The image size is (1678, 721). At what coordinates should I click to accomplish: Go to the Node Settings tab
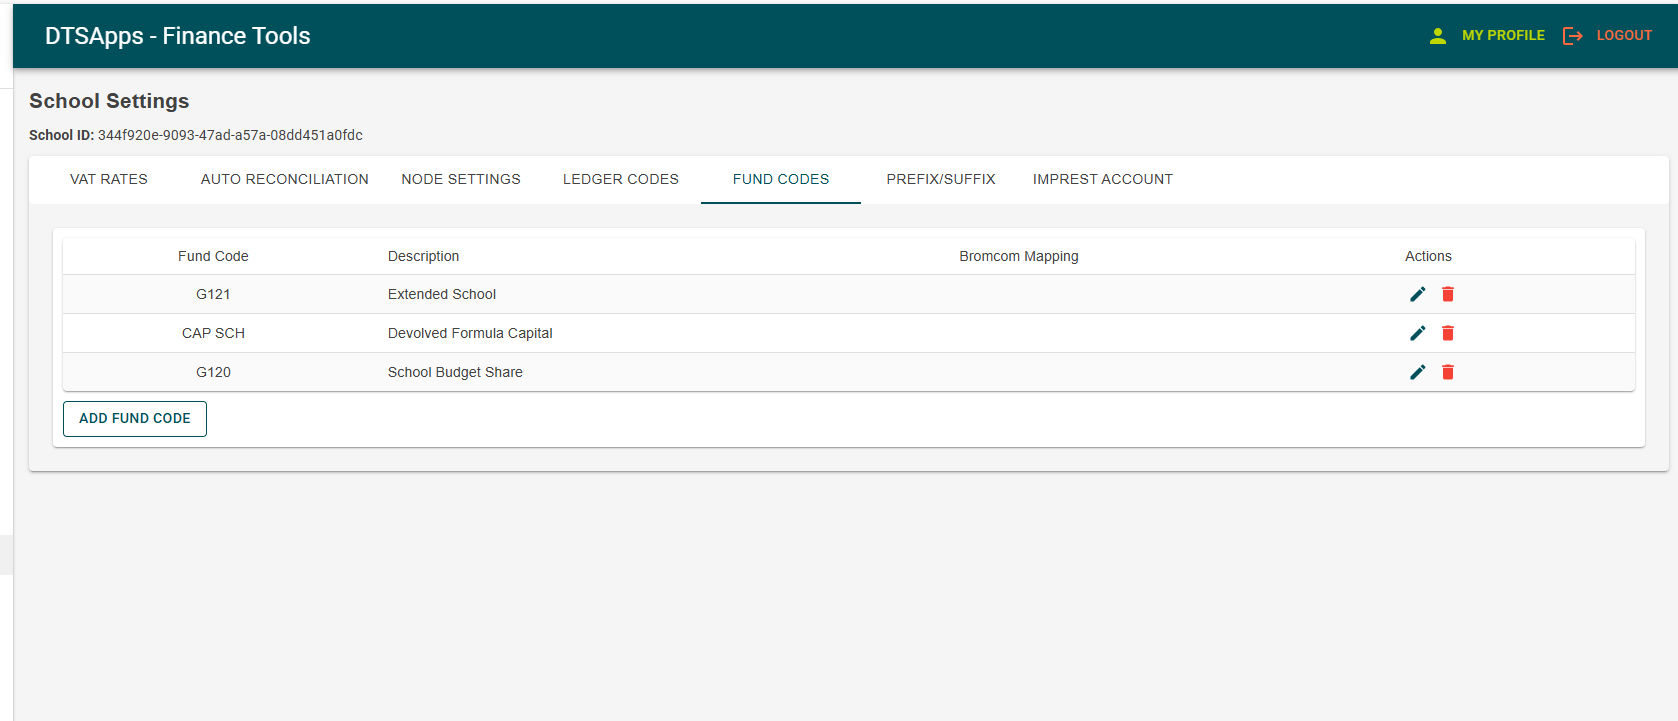461,180
